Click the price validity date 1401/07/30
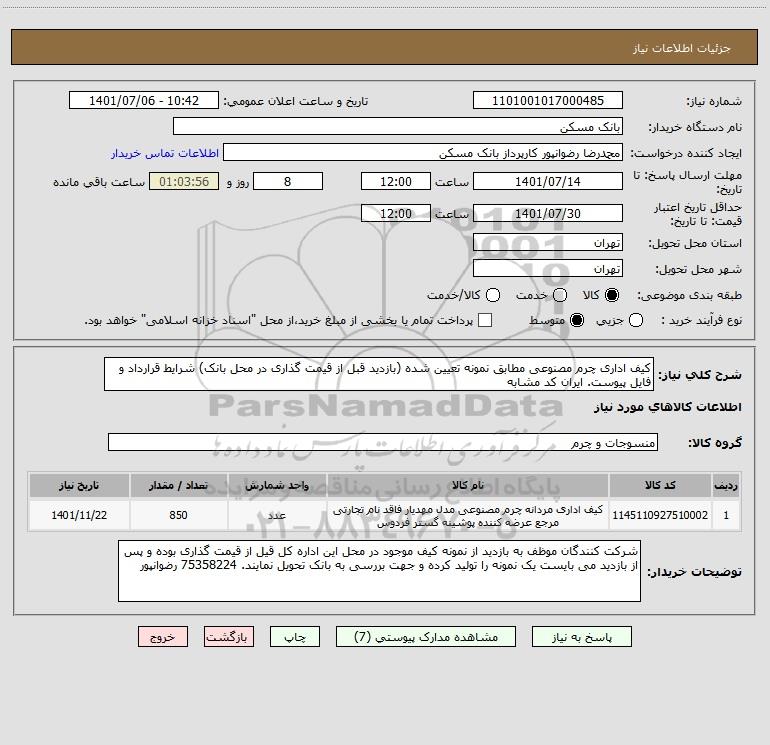Image resolution: width=770 pixels, height=745 pixels. [548, 213]
